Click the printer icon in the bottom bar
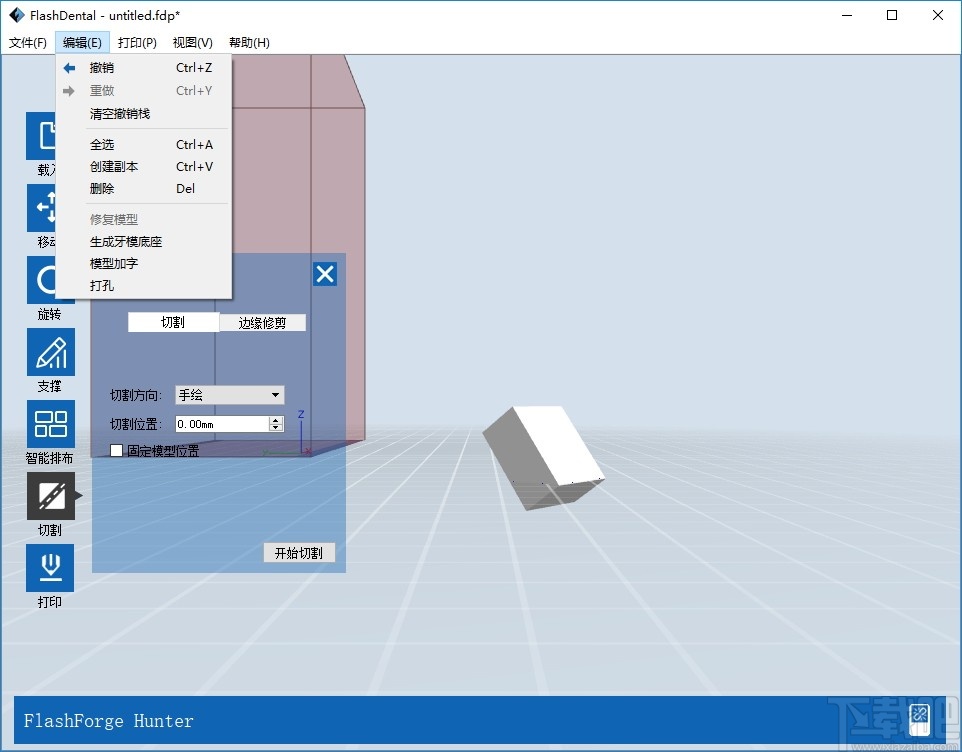 coord(919,719)
